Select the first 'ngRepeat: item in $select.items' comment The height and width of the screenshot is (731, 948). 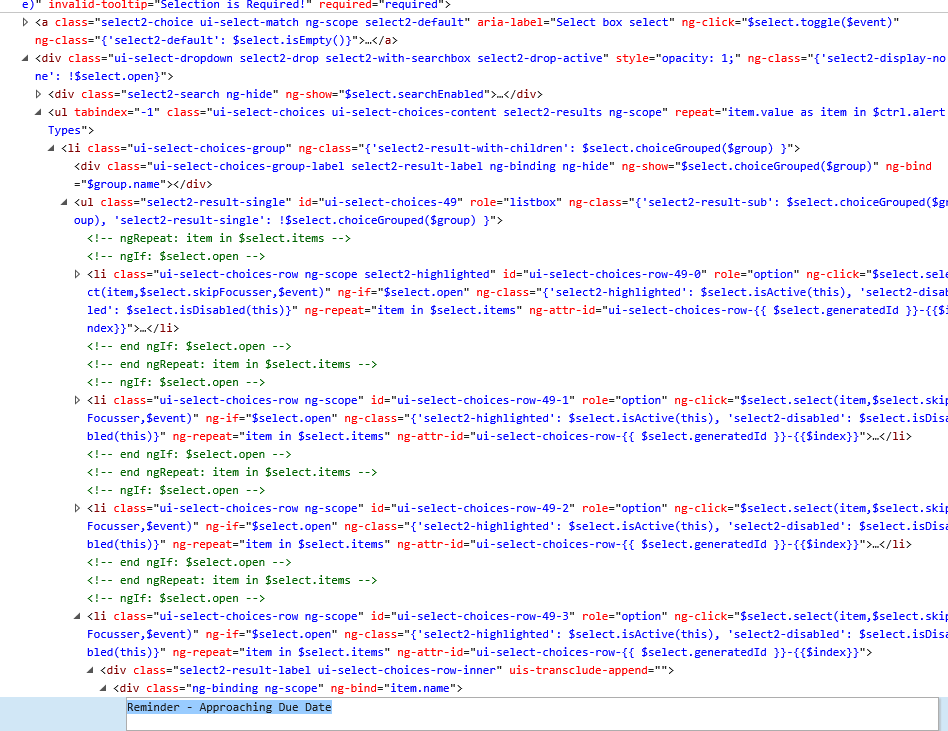tap(219, 238)
